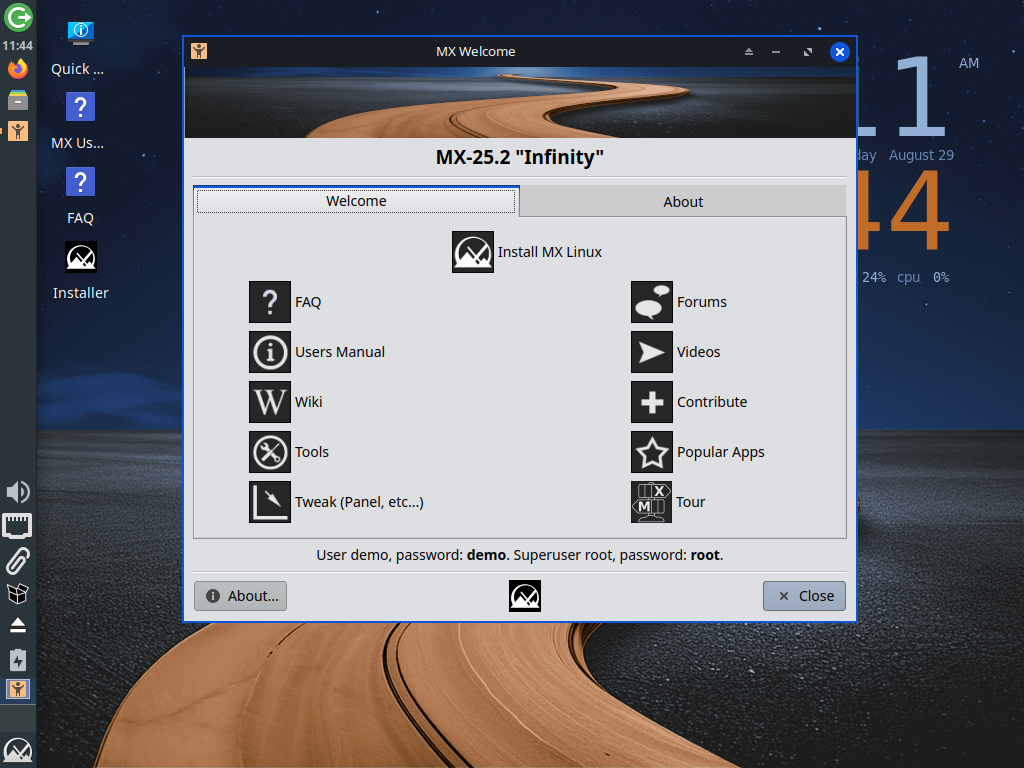
Task: Start the Tour signpost icon
Action: (x=651, y=502)
